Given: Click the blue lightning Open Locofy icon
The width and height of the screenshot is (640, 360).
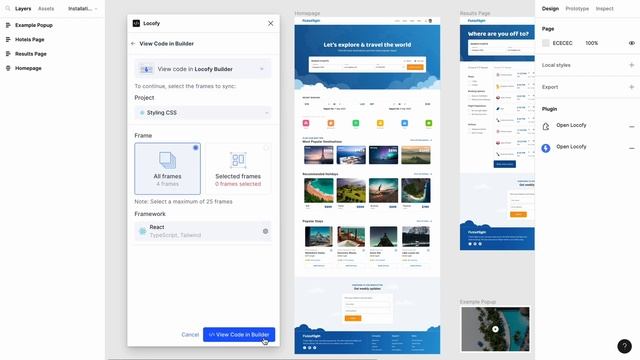Looking at the screenshot, I should pos(546,148).
